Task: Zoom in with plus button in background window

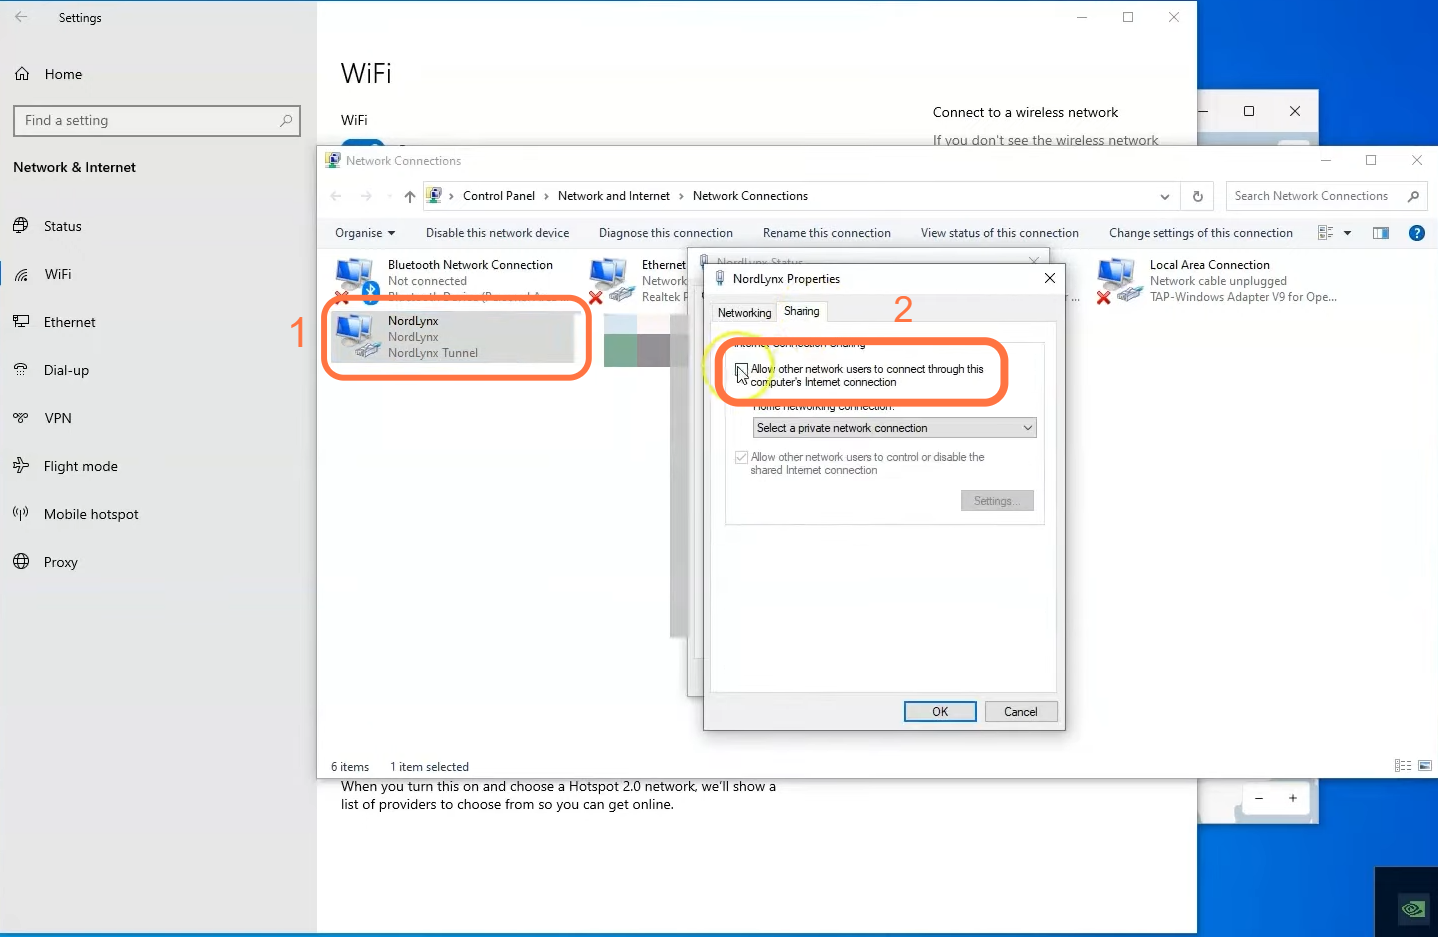Action: 1293,798
